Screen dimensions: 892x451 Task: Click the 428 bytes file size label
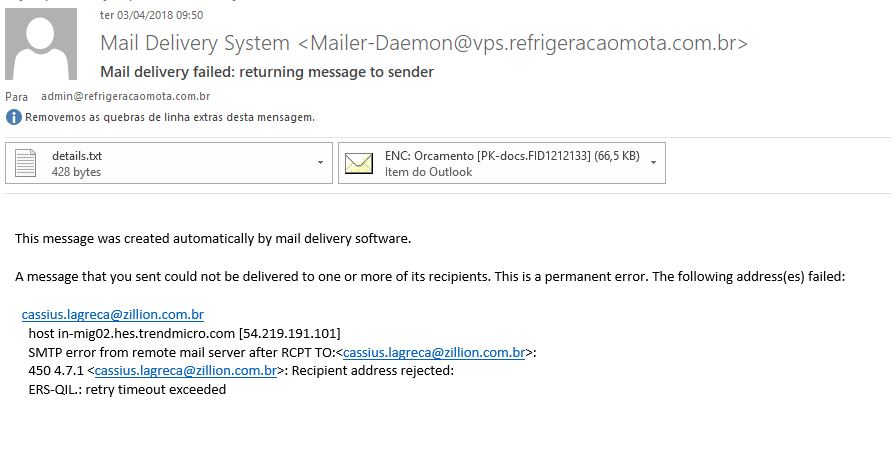[x=76, y=172]
